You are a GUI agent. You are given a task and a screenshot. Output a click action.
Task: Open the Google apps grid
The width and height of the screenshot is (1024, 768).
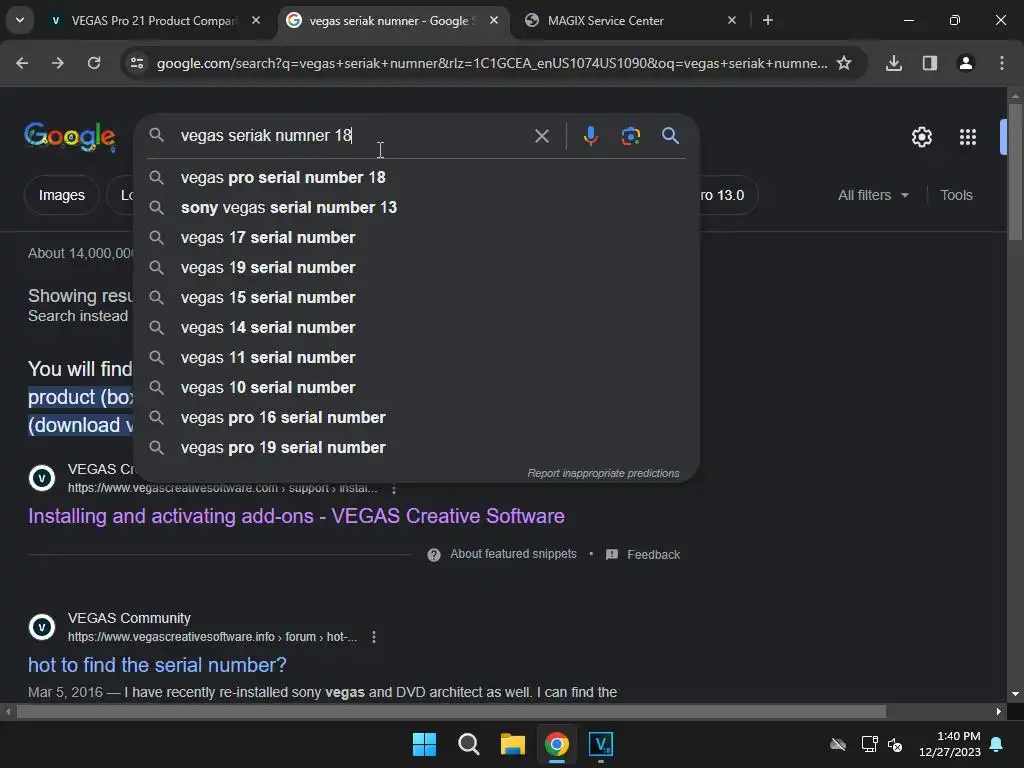click(x=968, y=137)
